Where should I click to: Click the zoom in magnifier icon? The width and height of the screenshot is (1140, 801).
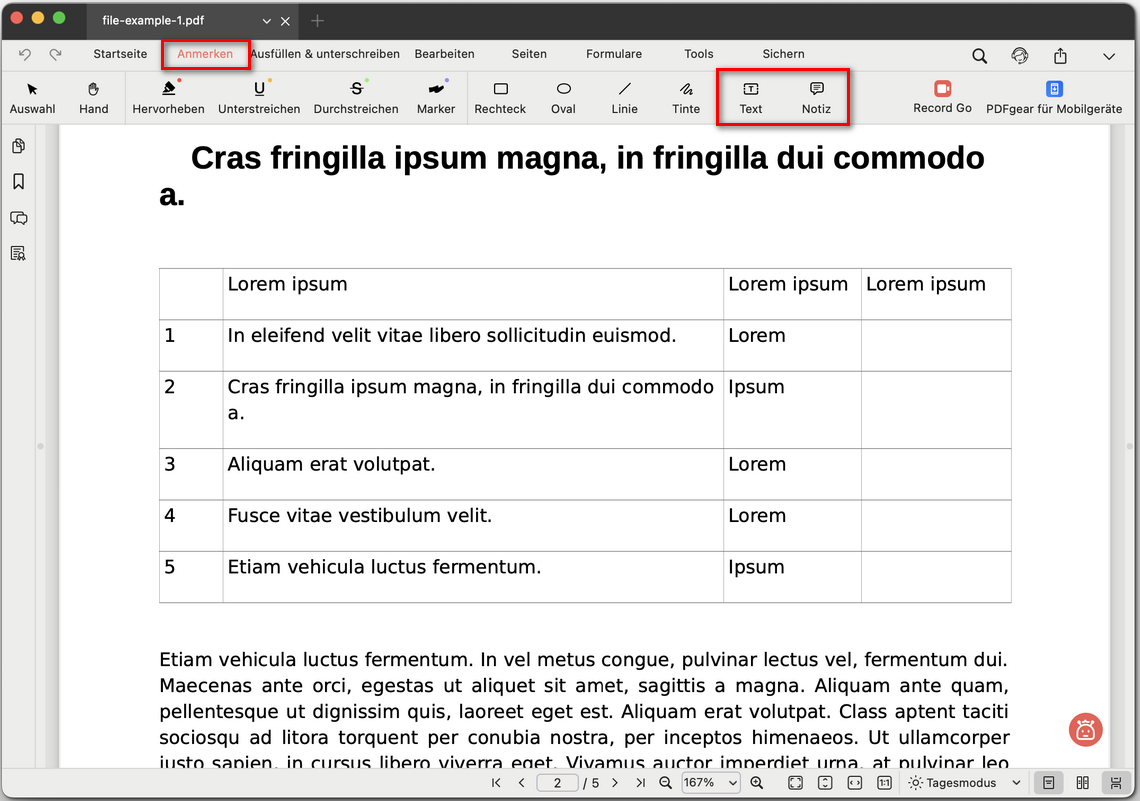[x=757, y=783]
